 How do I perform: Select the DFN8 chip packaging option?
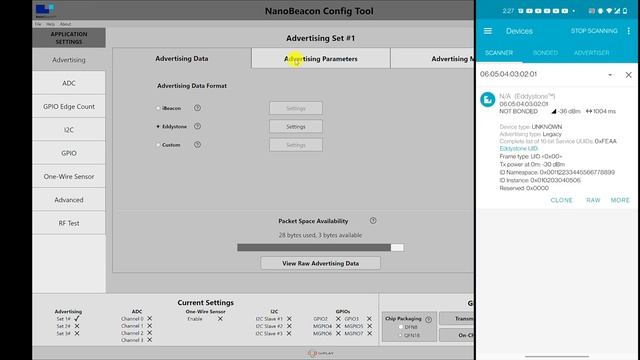tap(401, 327)
